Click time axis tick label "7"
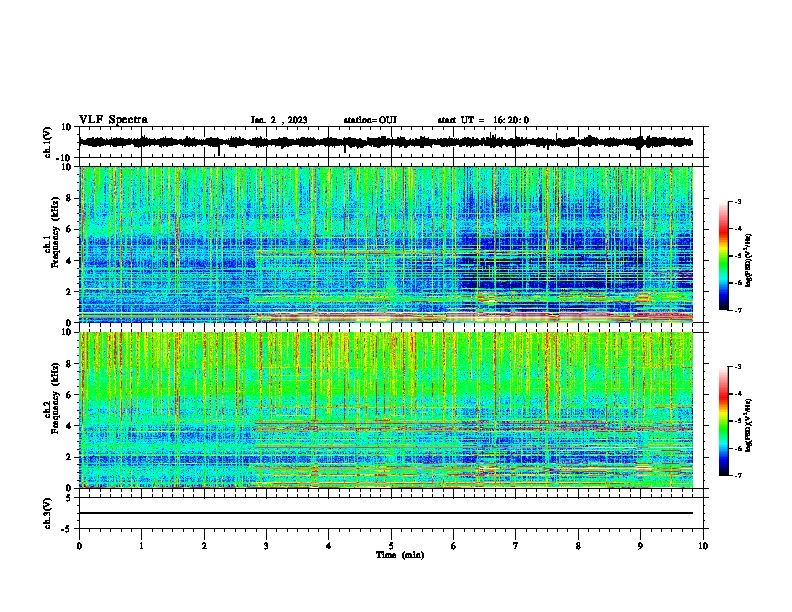 [x=516, y=546]
